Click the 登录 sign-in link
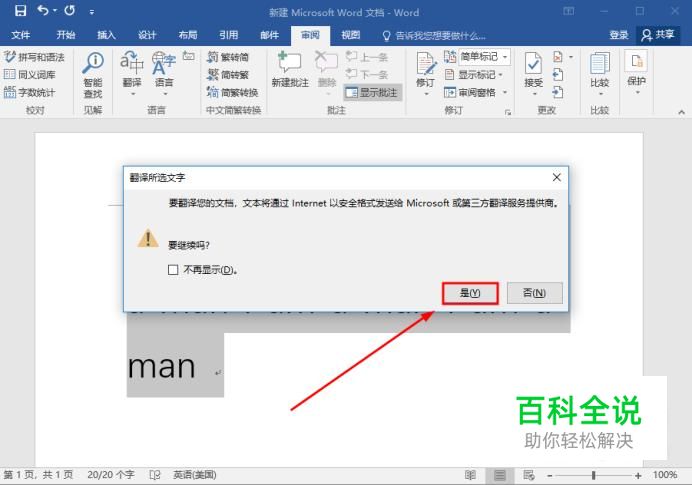Screen dimensions: 692x485 [619, 35]
